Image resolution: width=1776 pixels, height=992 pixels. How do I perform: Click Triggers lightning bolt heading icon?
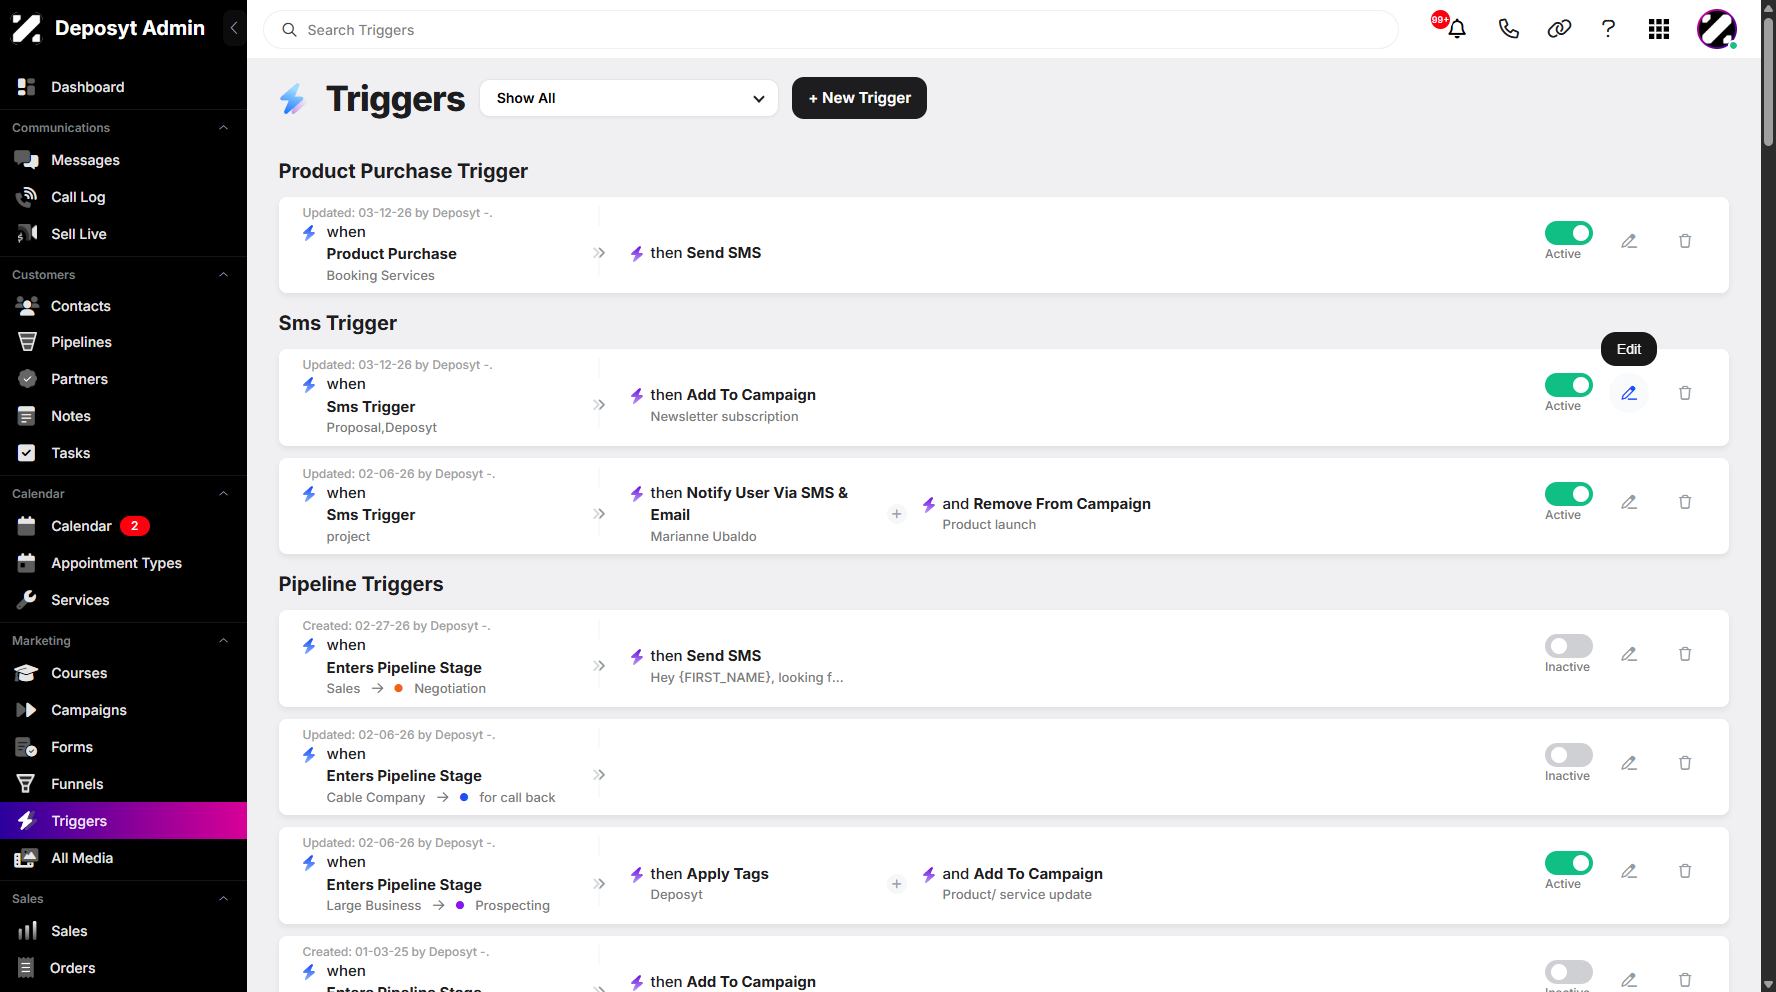(x=293, y=99)
